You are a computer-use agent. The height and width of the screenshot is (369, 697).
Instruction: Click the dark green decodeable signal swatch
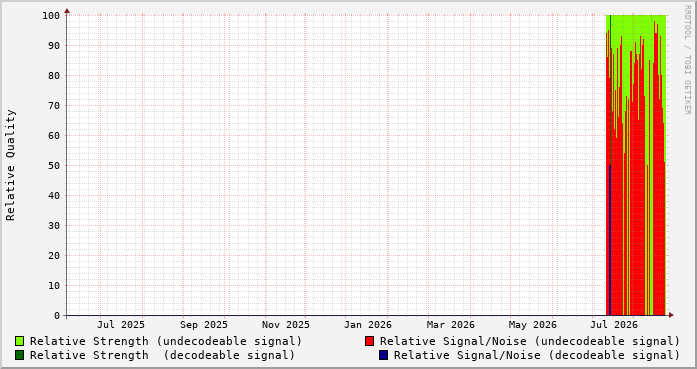20,355
